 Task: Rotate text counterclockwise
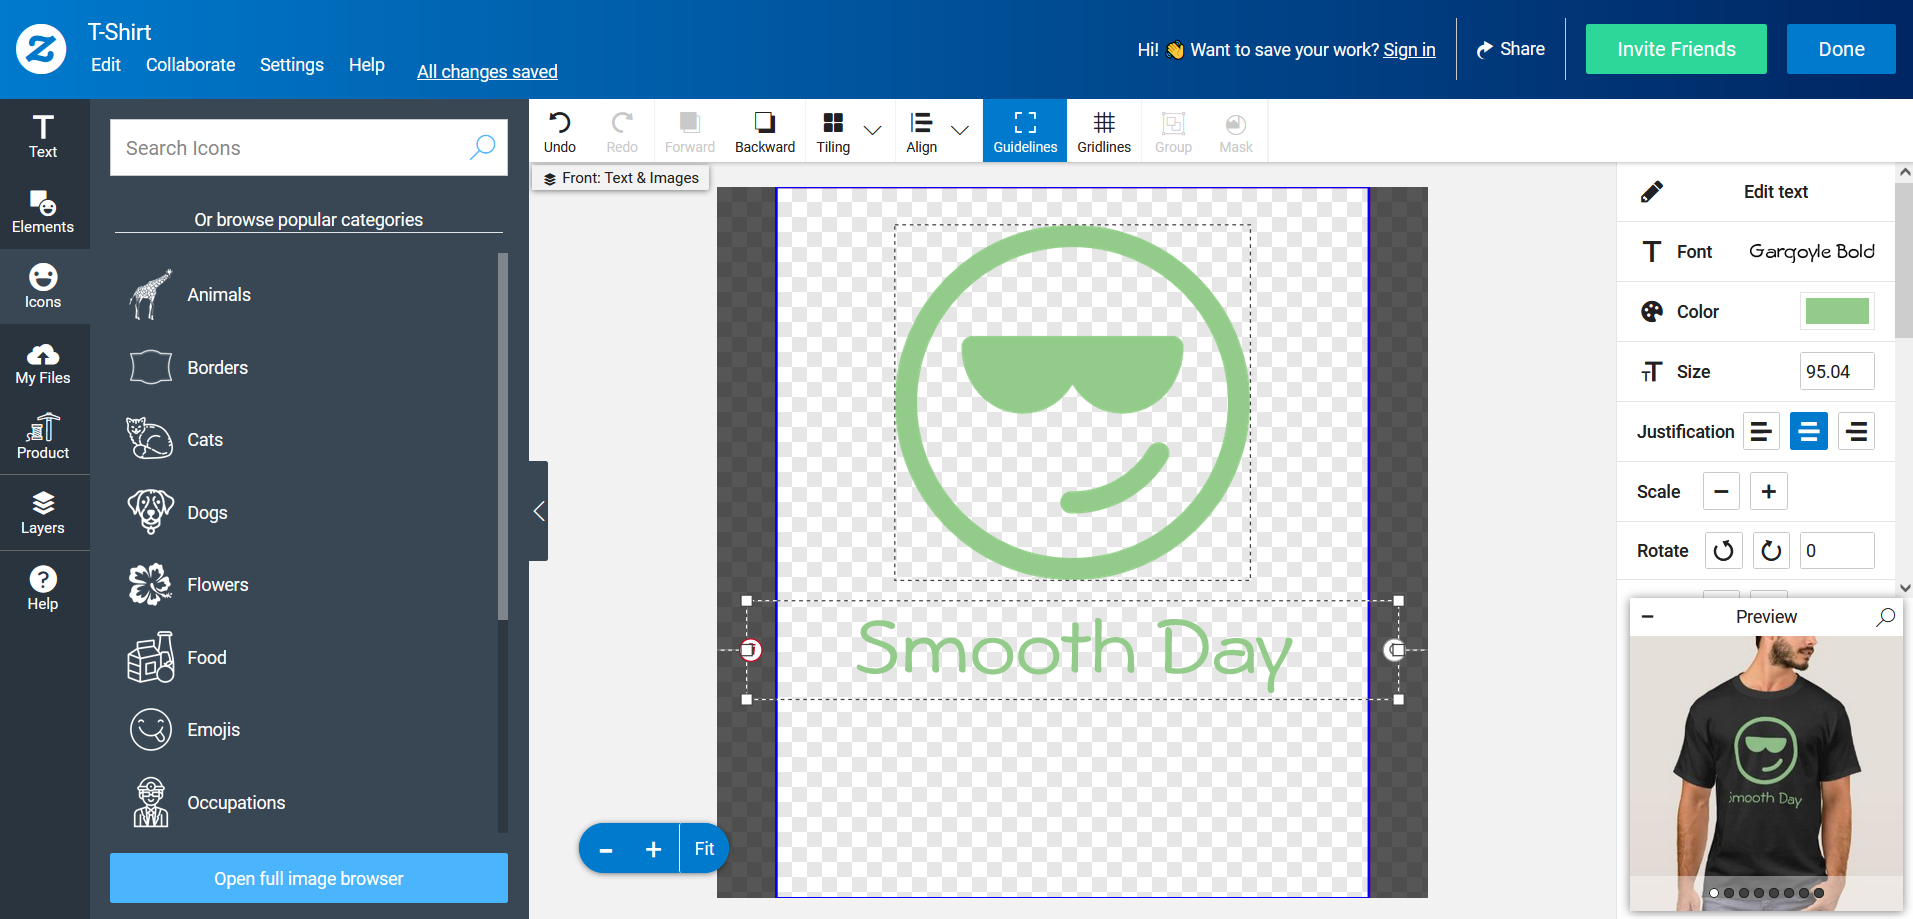tap(1722, 551)
